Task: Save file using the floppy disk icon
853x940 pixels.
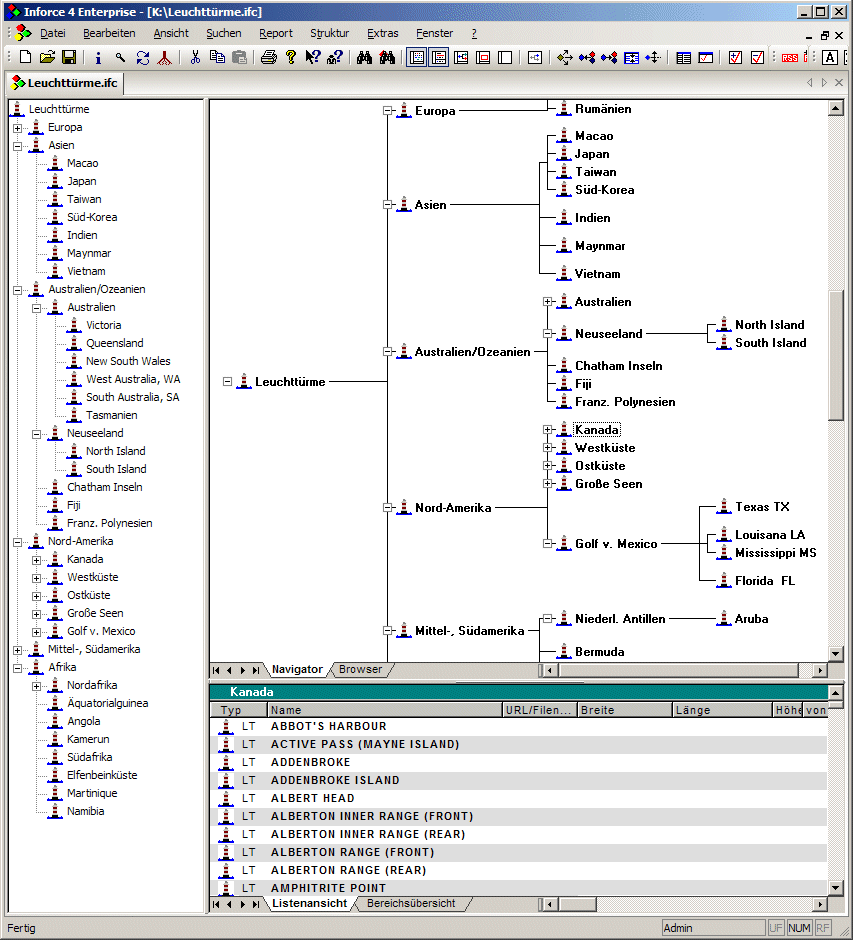Action: [69, 58]
